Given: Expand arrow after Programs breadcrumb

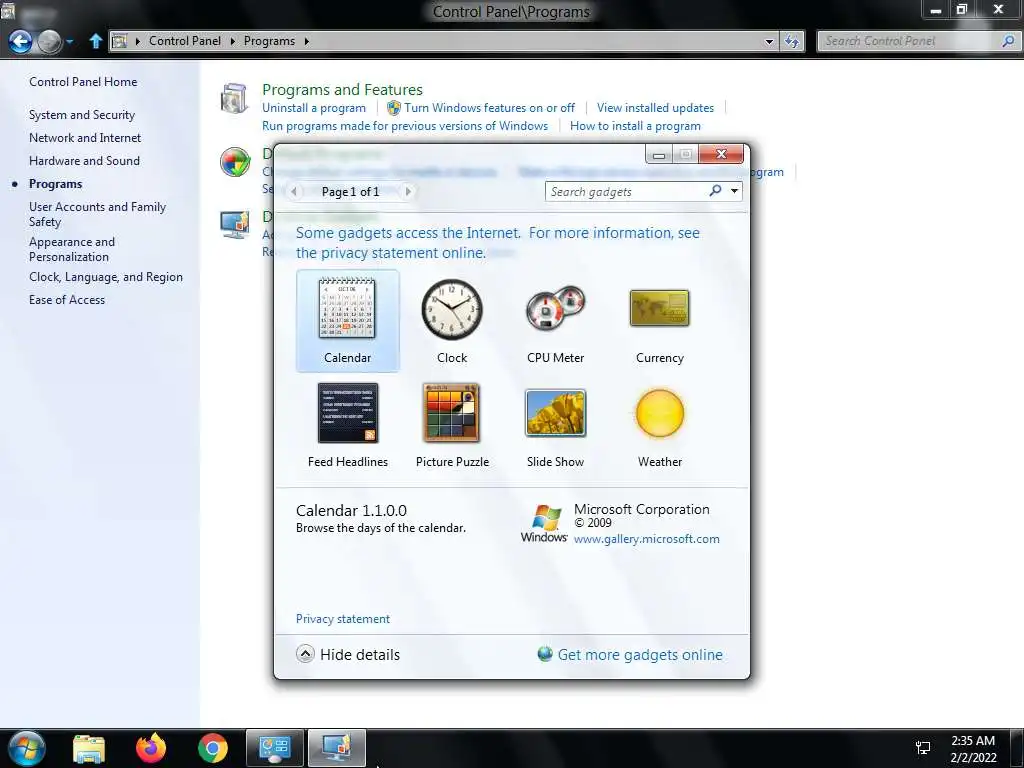Looking at the screenshot, I should [x=306, y=41].
